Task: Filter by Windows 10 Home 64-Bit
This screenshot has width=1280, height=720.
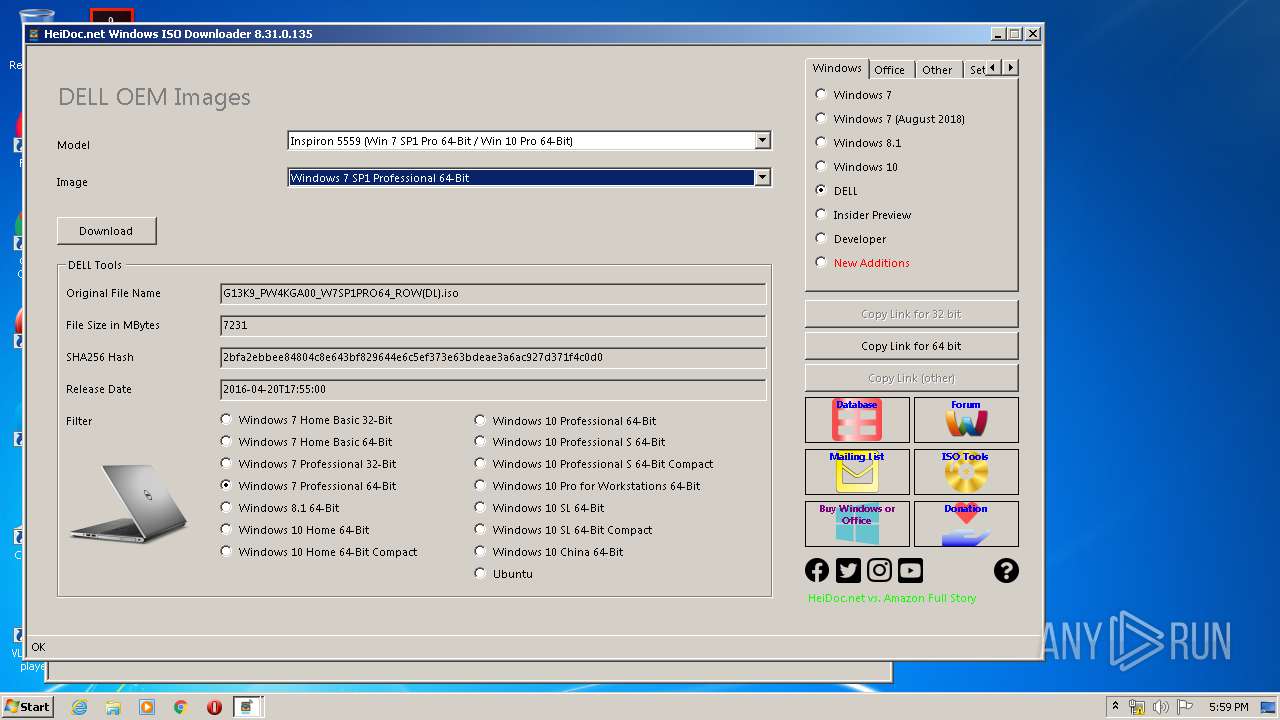Action: pyautogui.click(x=295, y=530)
